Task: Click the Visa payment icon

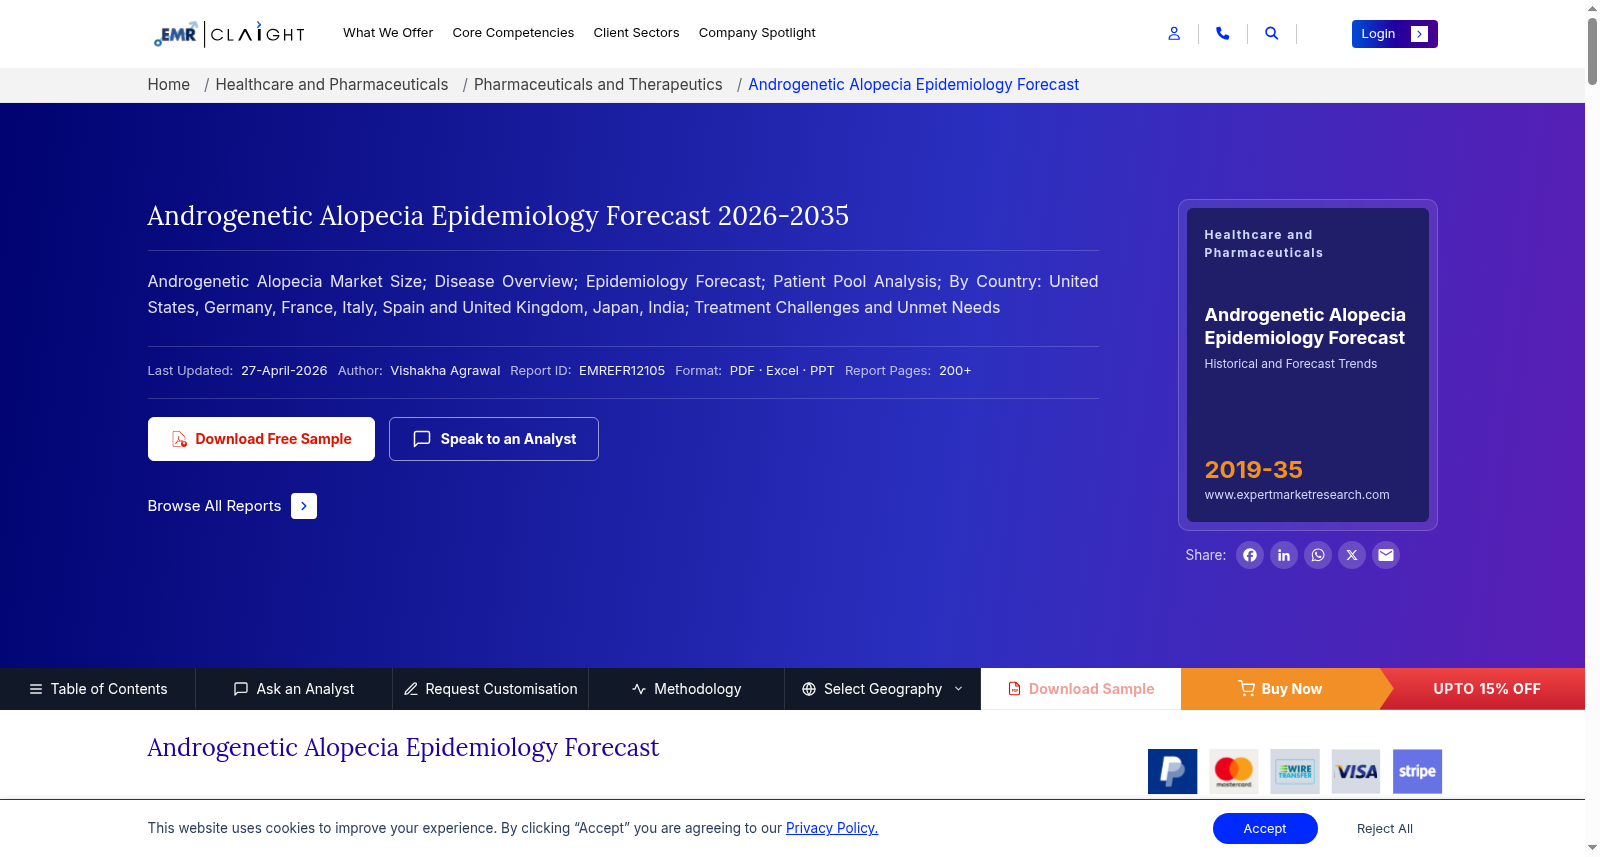Action: 1356,771
